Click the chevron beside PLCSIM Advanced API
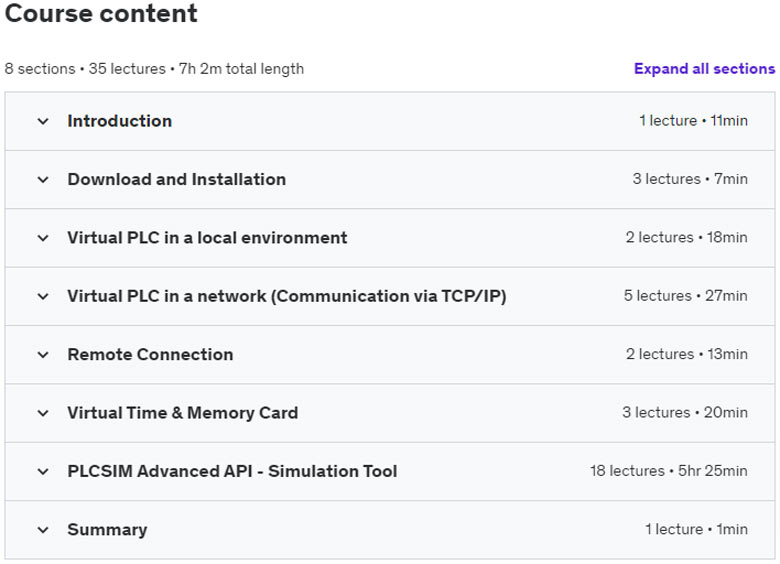The image size is (780, 564). (x=42, y=471)
